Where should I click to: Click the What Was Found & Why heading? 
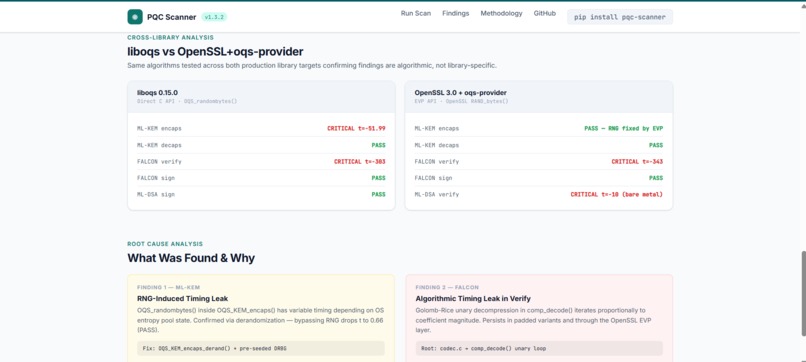191,258
